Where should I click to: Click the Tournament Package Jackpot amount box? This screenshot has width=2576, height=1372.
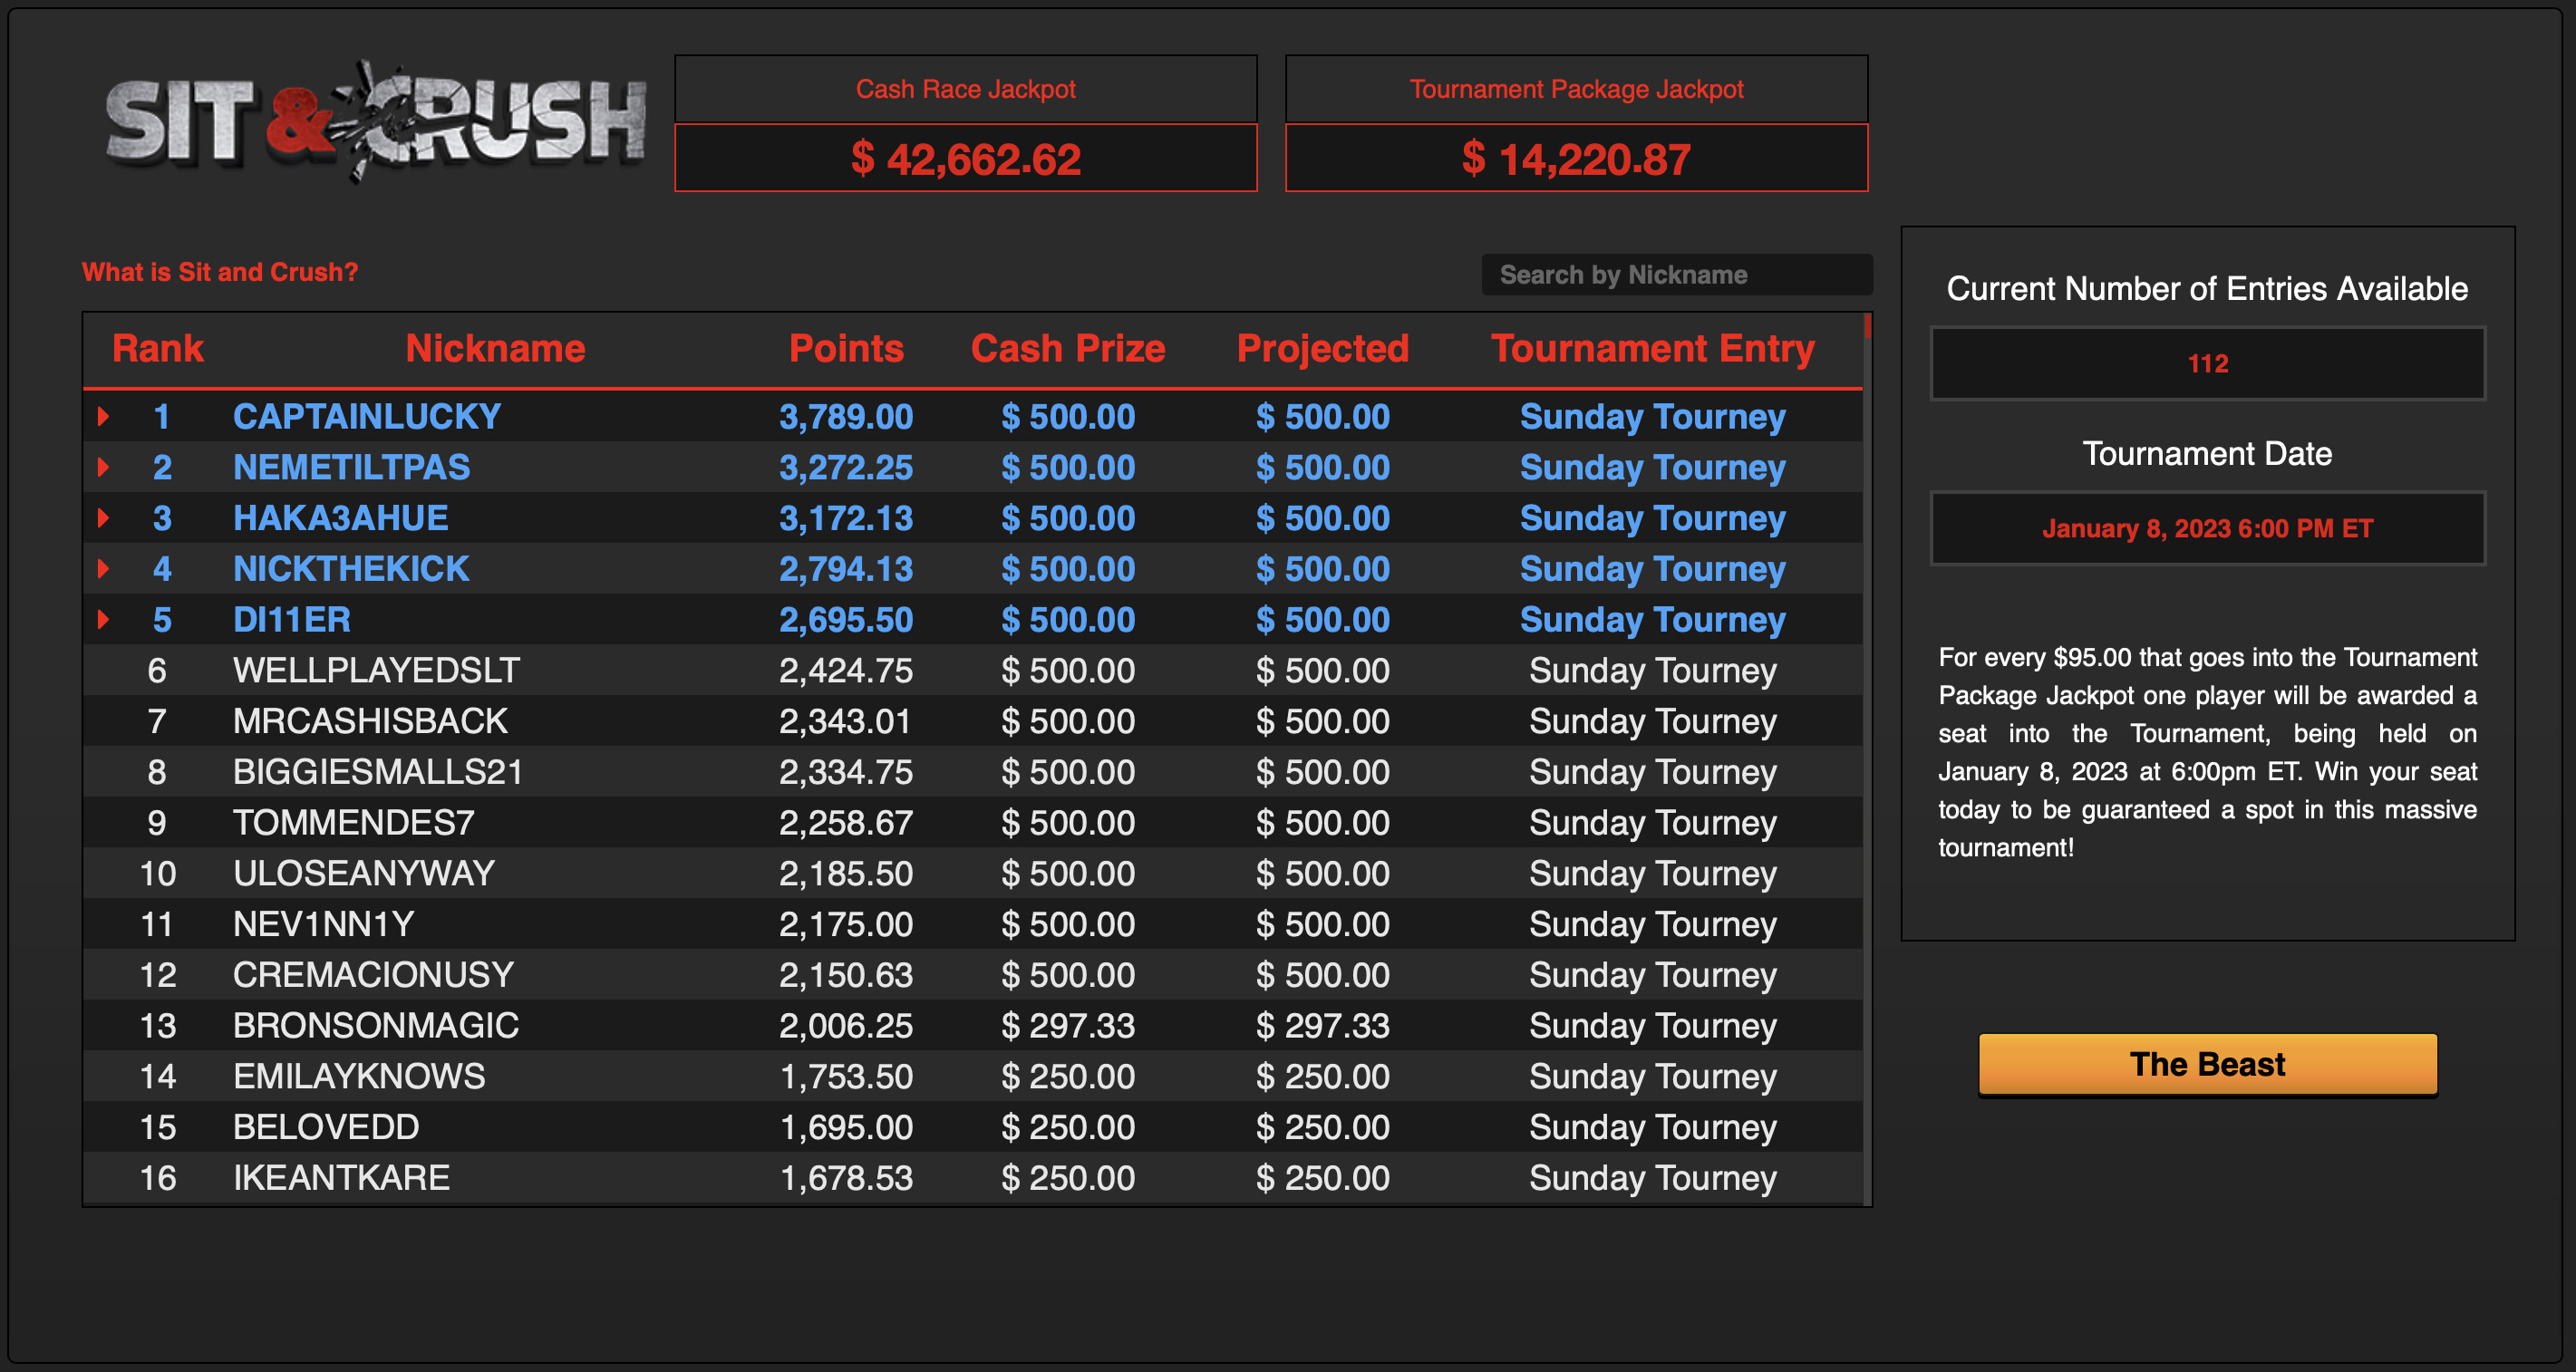[x=1576, y=158]
